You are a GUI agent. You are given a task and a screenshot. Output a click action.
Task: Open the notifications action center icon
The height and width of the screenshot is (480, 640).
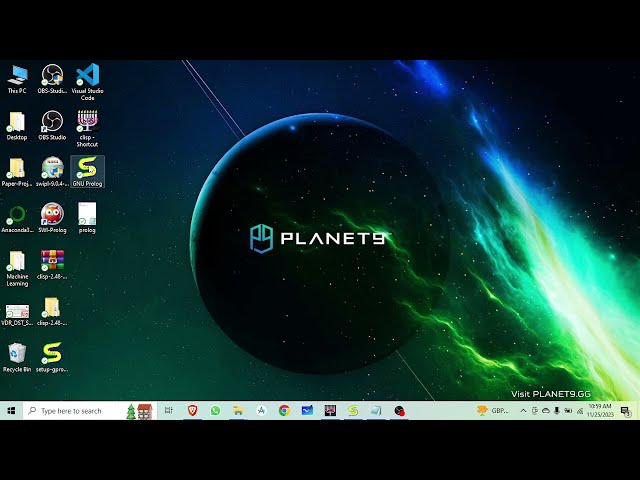point(625,411)
